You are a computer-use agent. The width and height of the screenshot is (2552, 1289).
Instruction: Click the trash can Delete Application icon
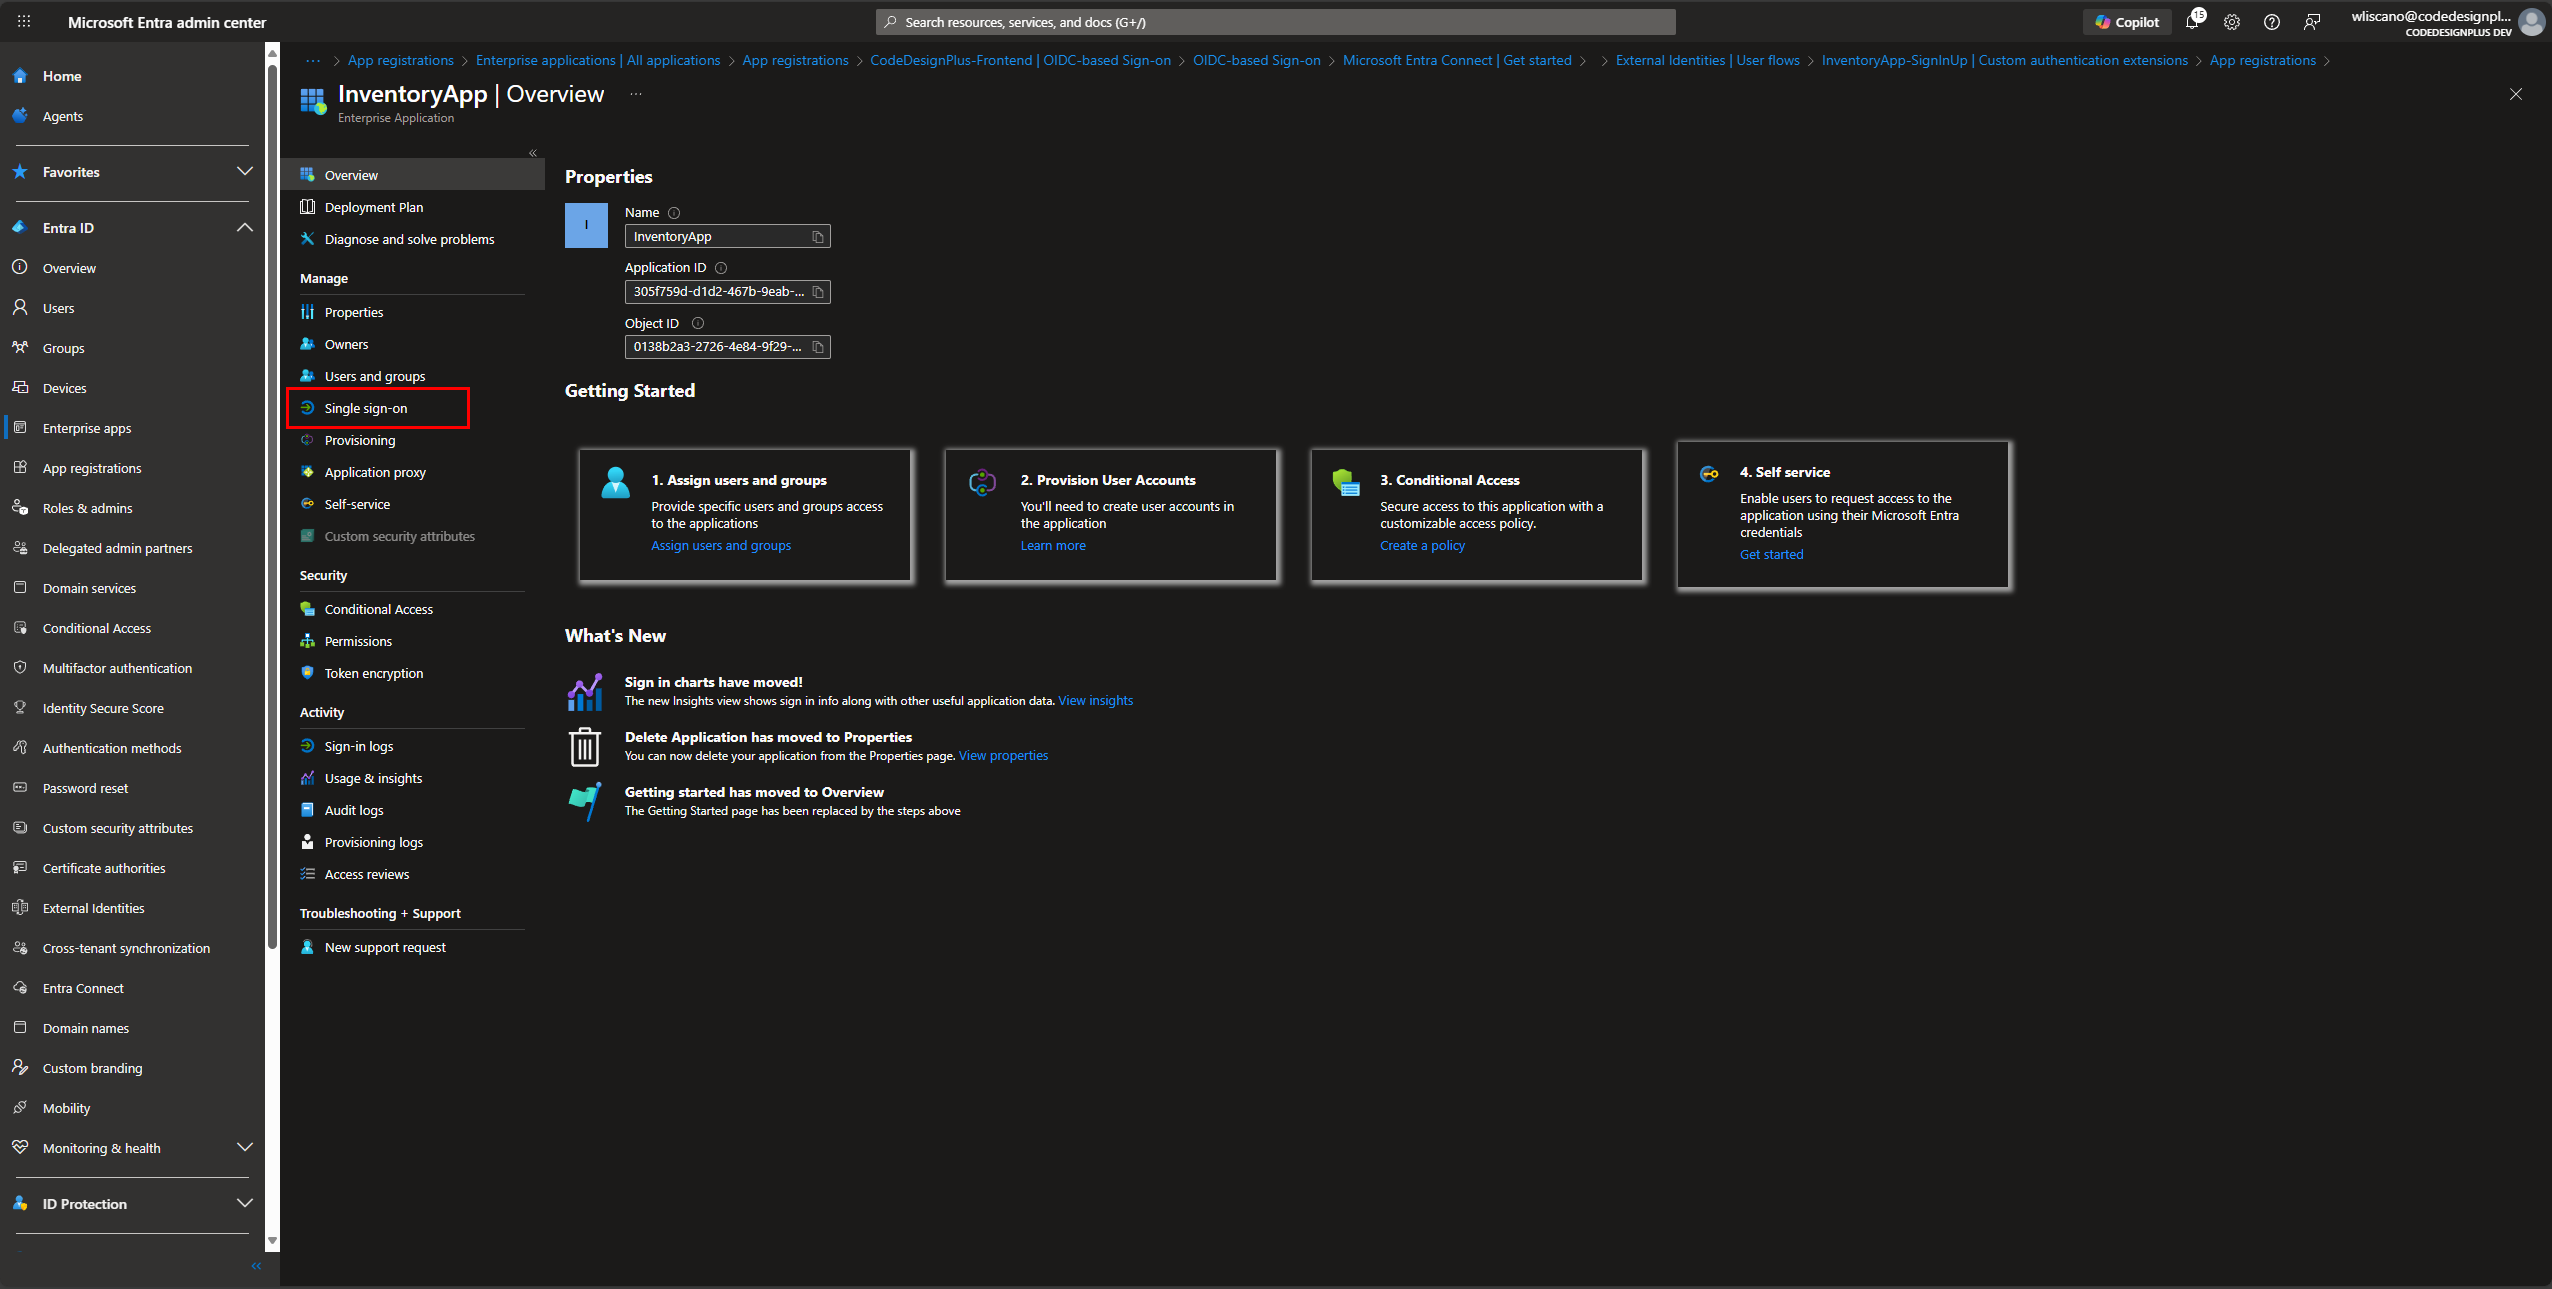click(x=585, y=747)
